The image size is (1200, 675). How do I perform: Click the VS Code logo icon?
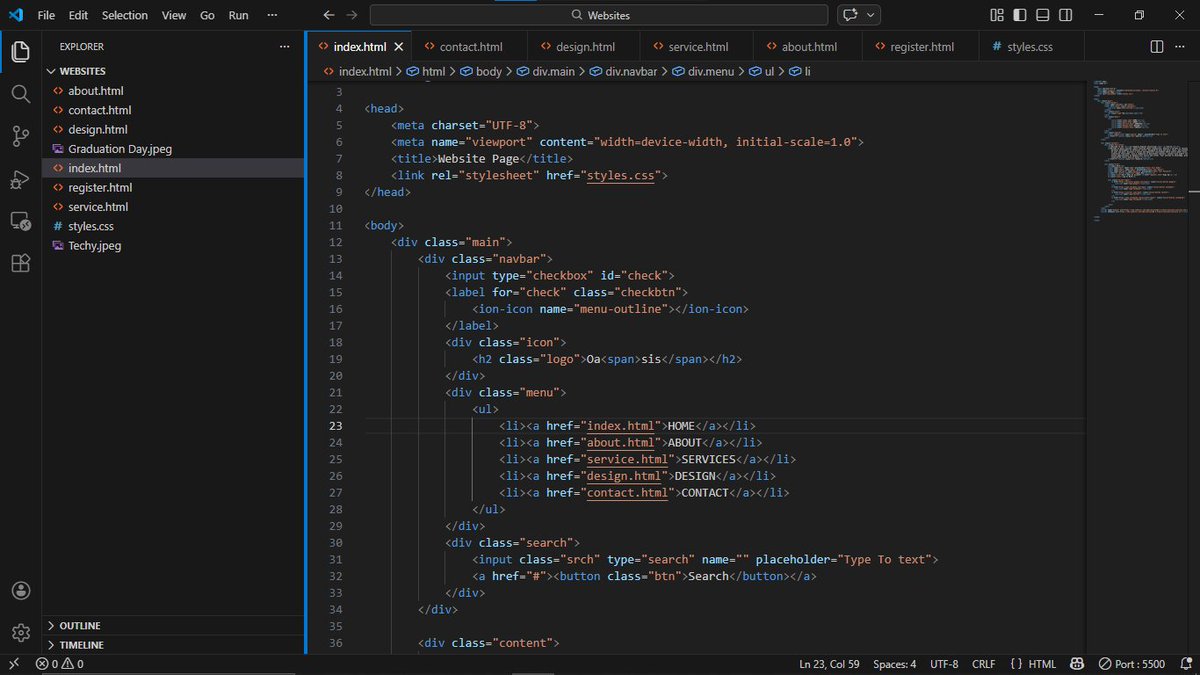pos(15,15)
